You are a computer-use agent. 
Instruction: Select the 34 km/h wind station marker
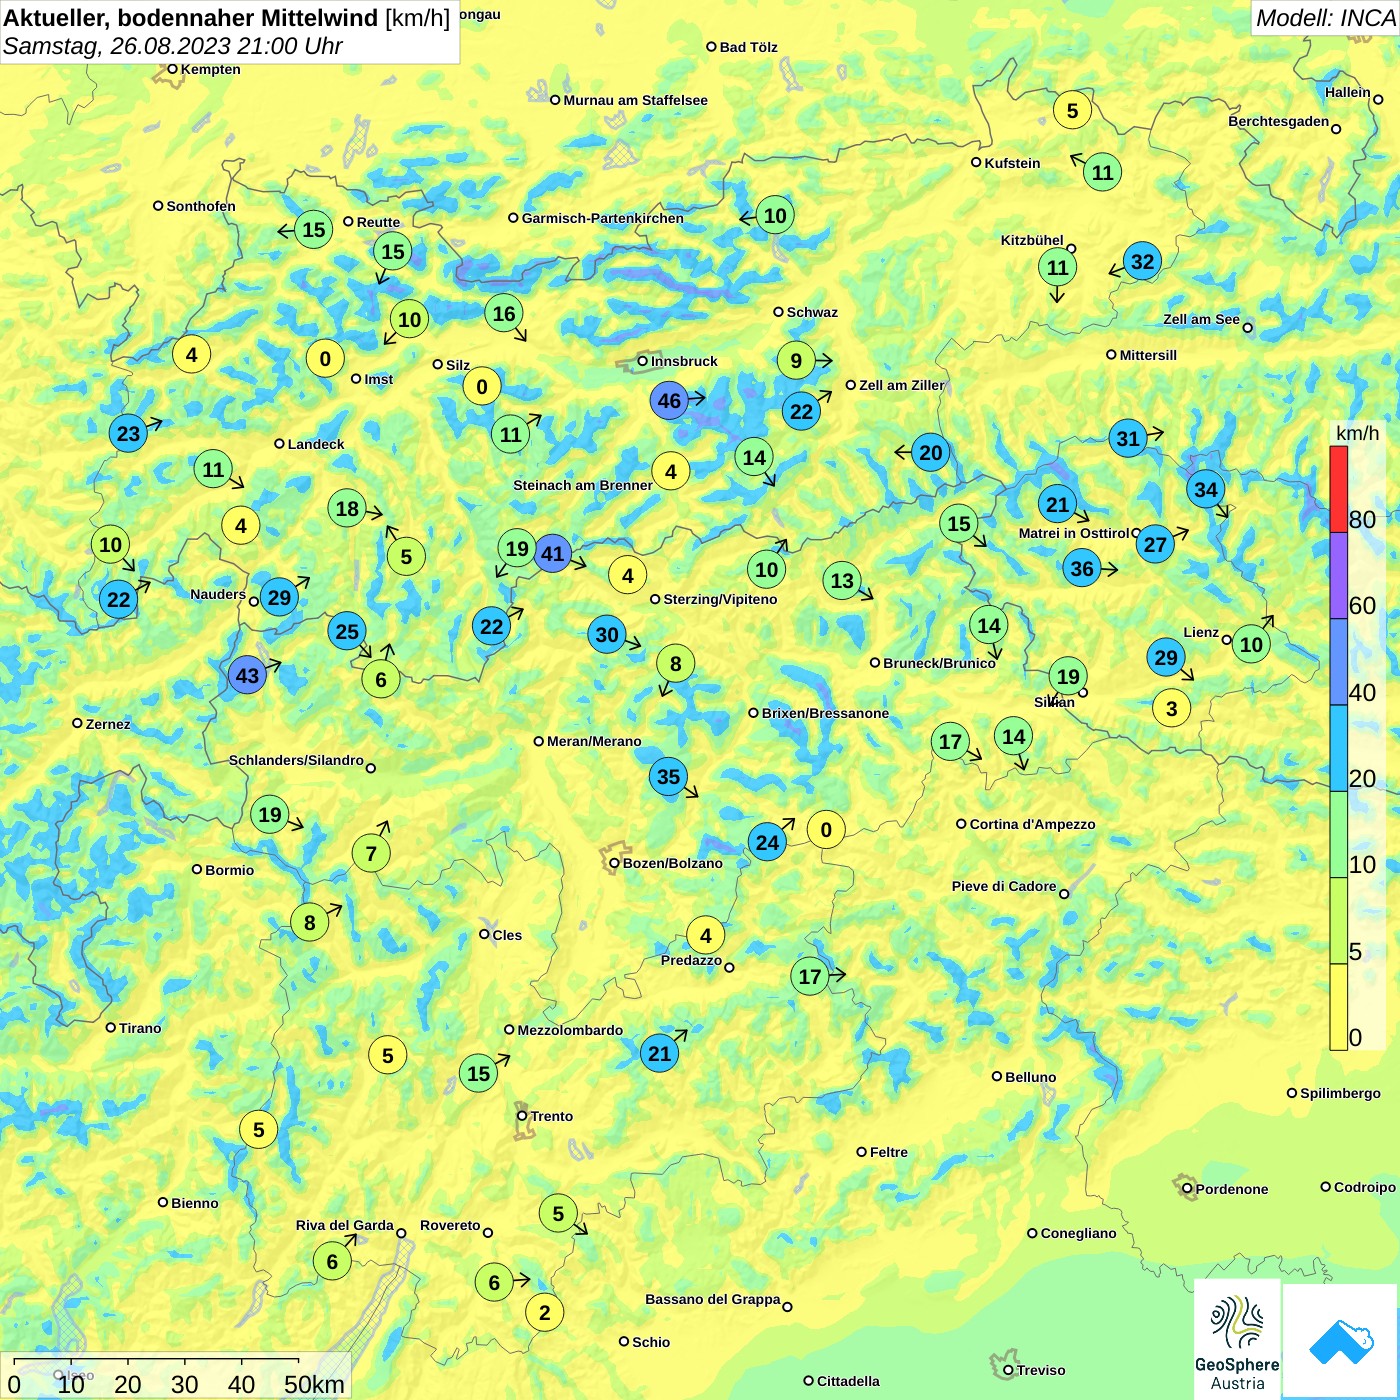tap(1206, 489)
